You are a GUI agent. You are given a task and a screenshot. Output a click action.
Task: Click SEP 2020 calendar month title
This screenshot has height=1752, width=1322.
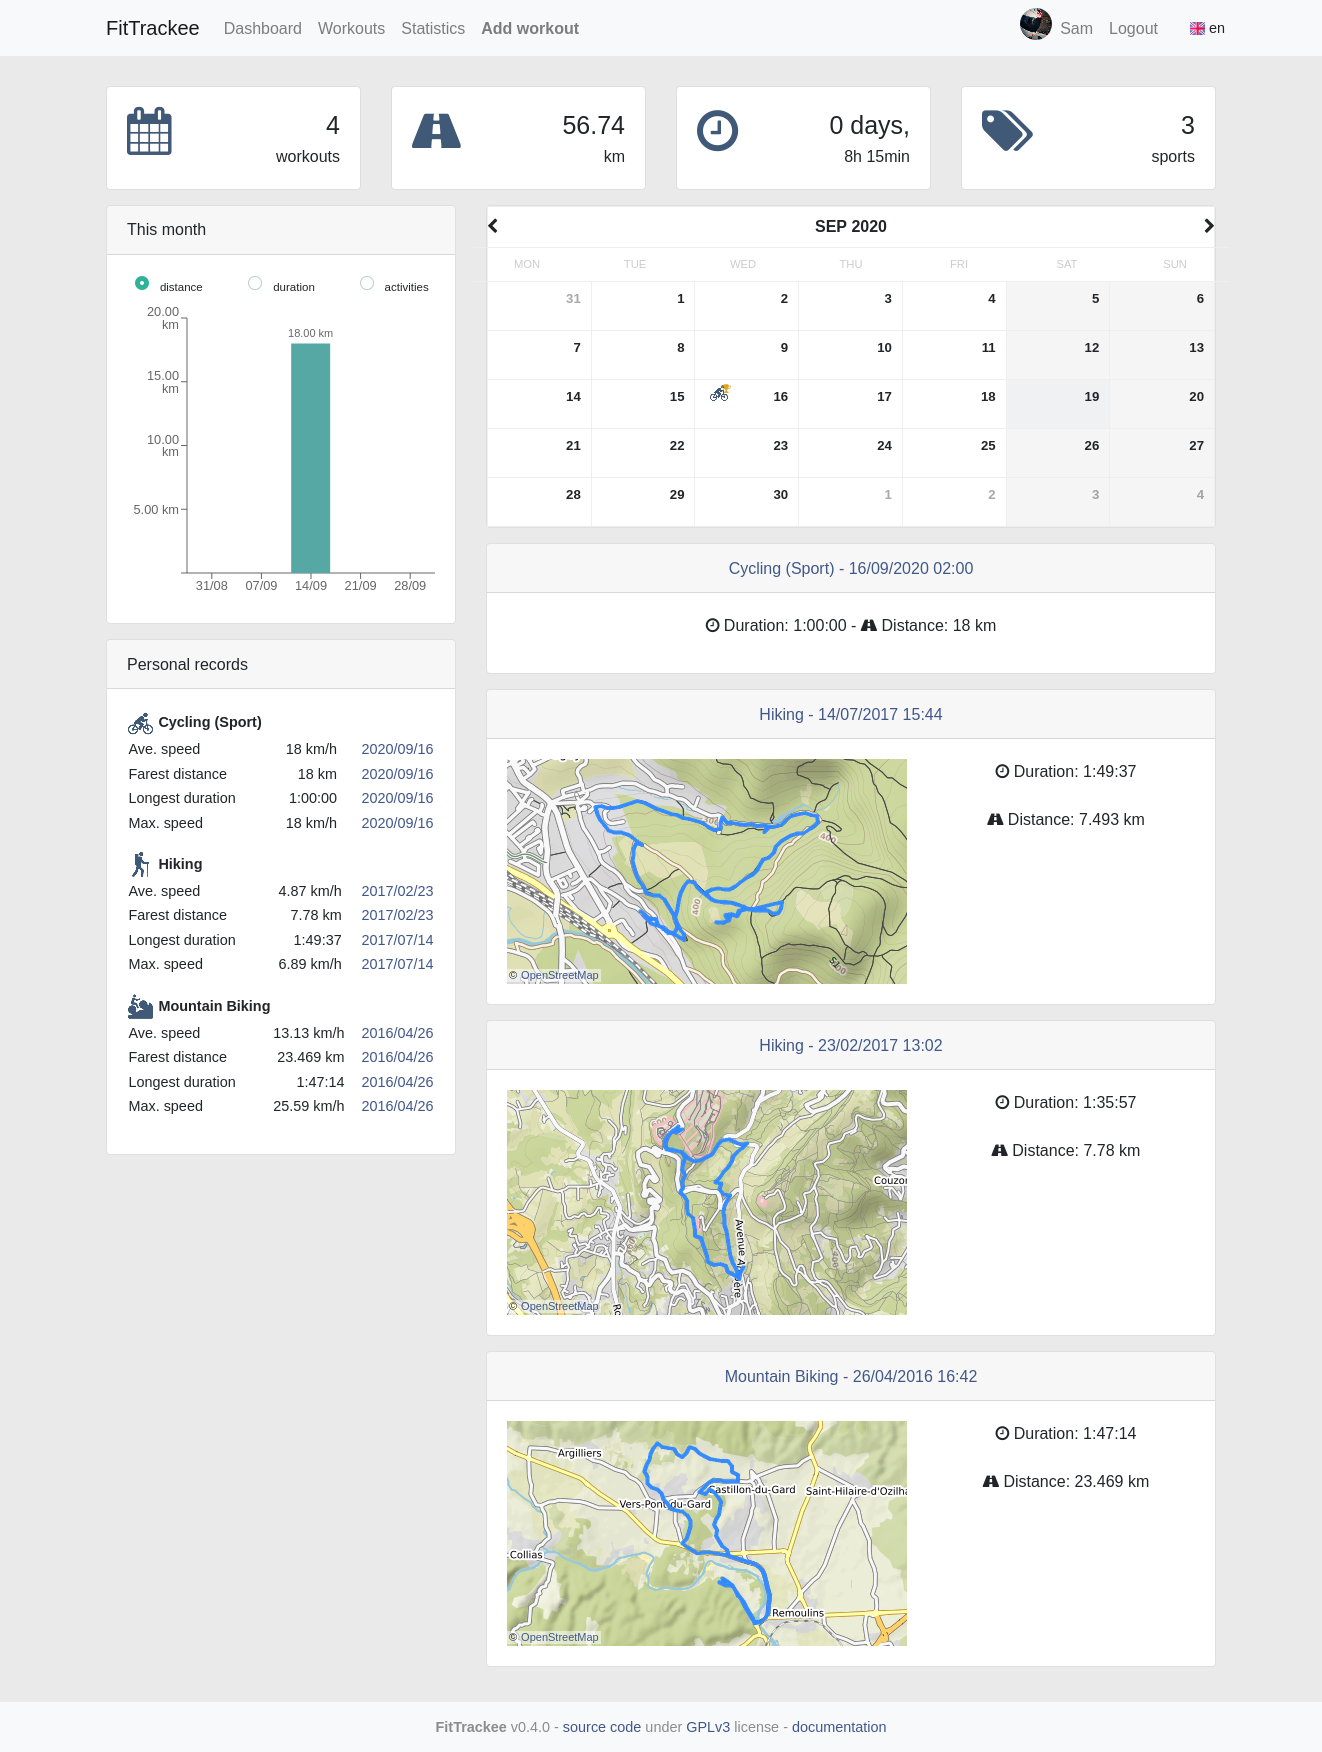(851, 227)
